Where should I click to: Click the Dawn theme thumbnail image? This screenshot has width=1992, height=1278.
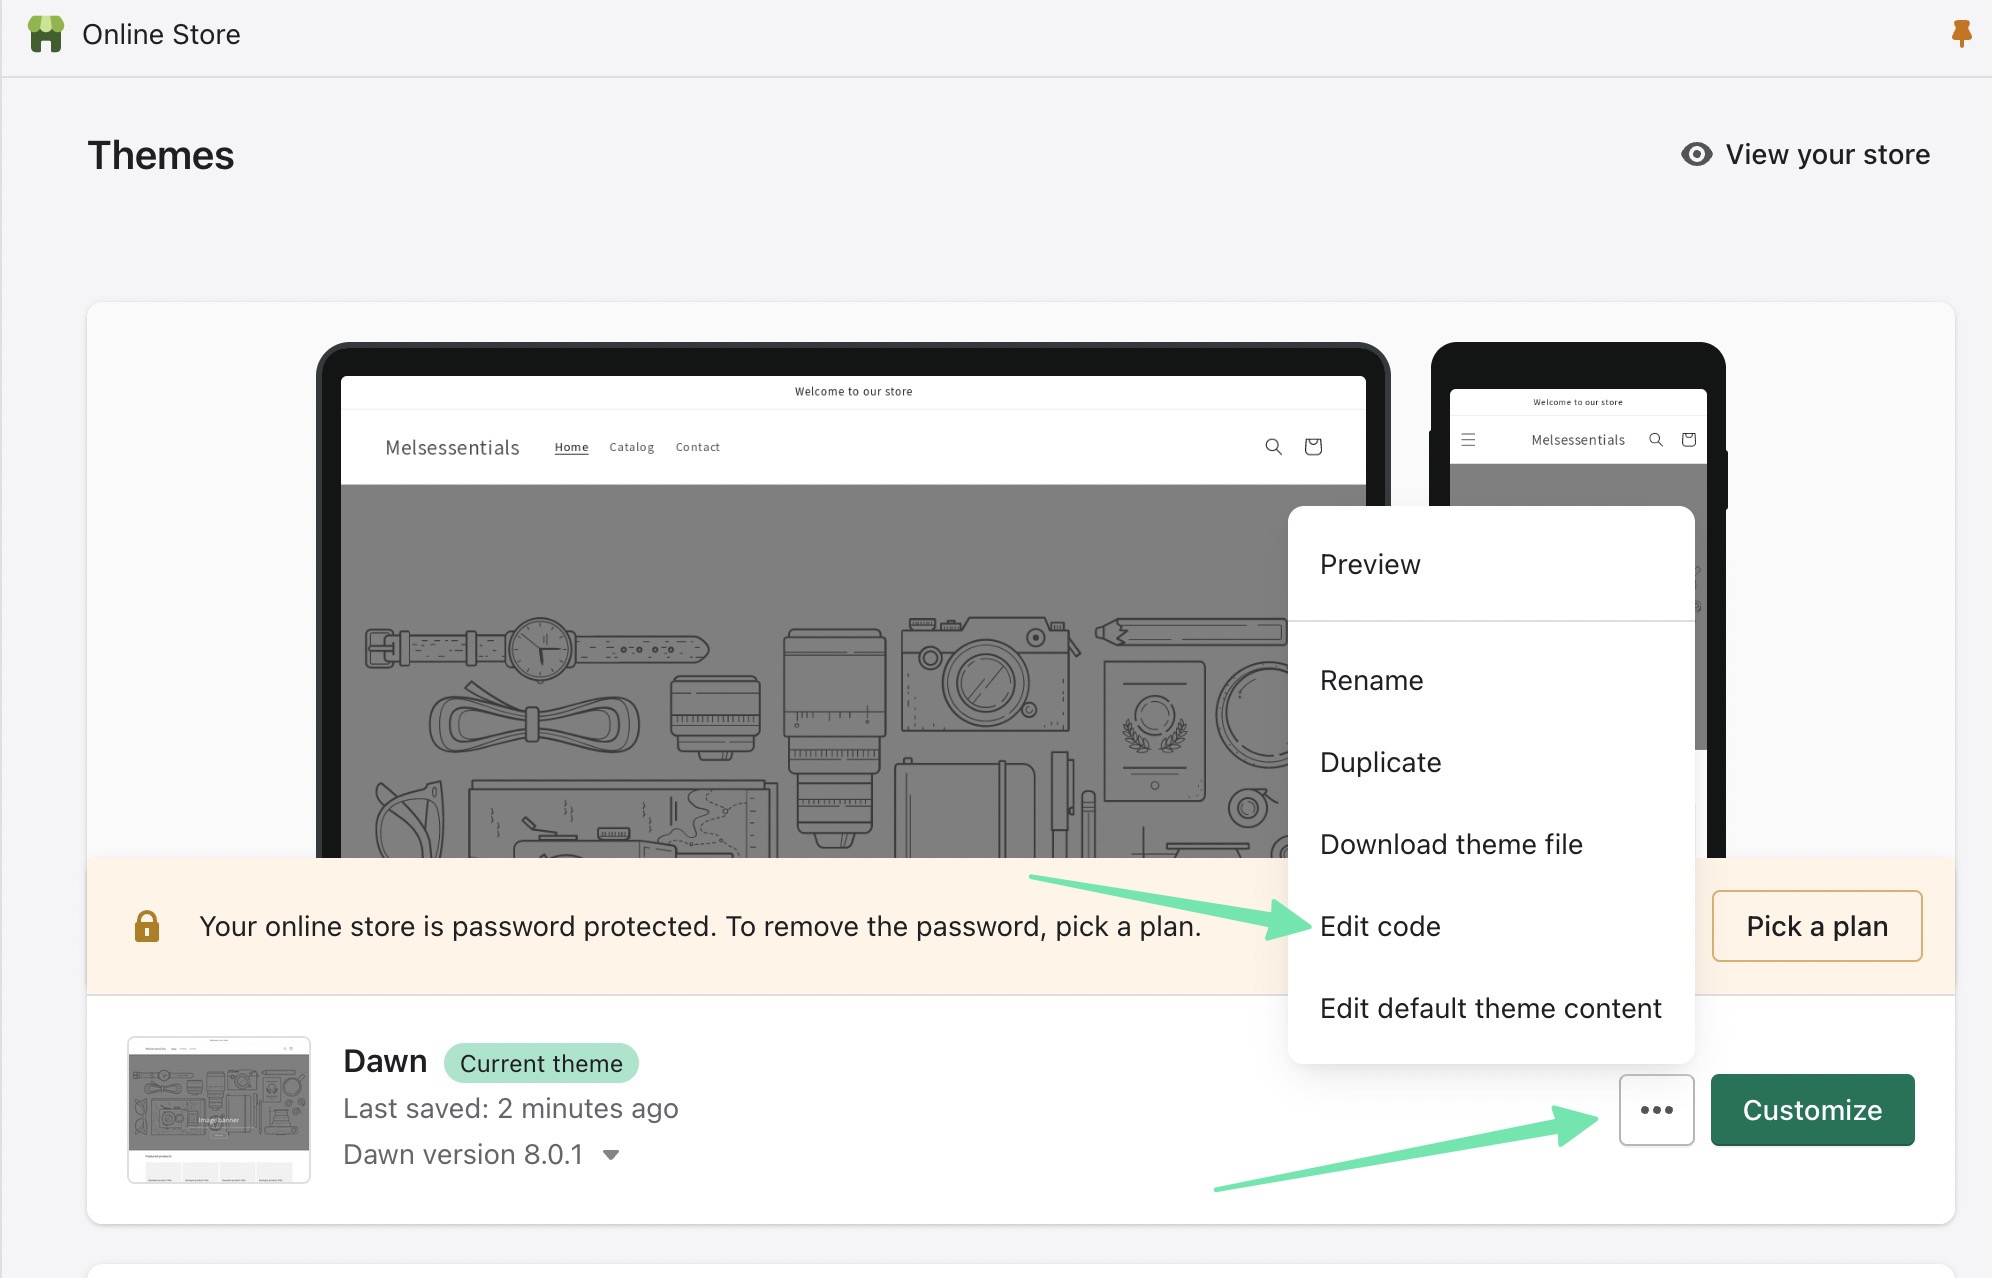pos(219,1110)
